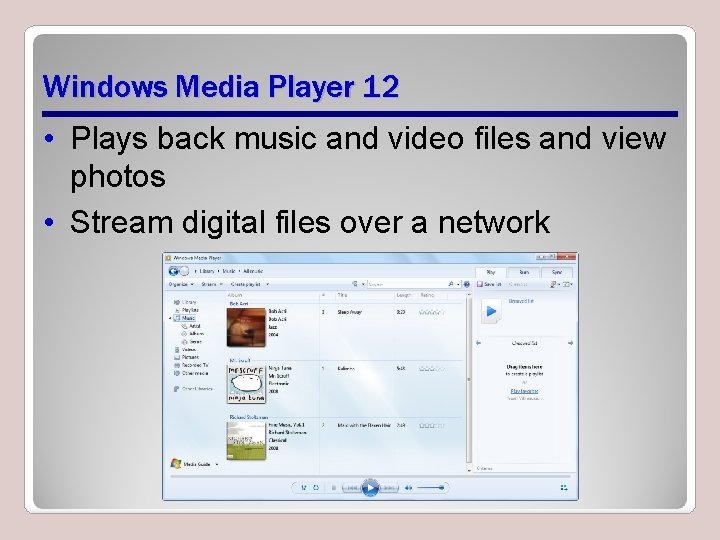Click the Other Libraries item
Screen dimensions: 720x540
tap(193, 389)
